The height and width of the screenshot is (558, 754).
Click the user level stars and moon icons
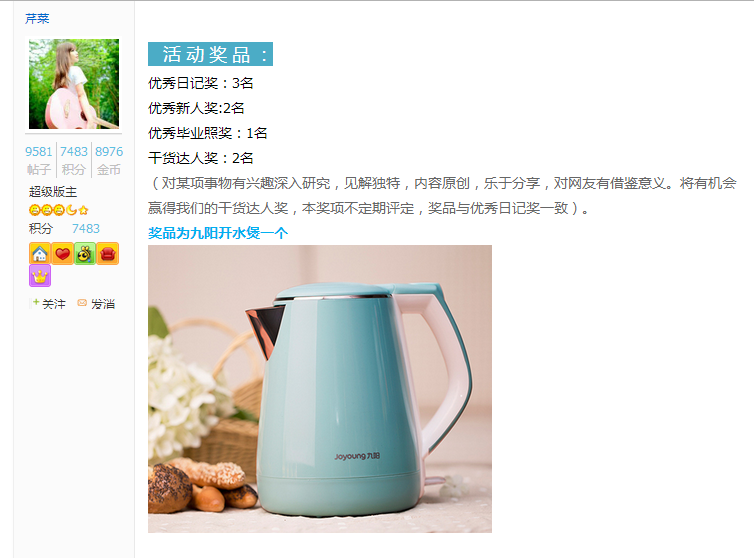point(59,210)
